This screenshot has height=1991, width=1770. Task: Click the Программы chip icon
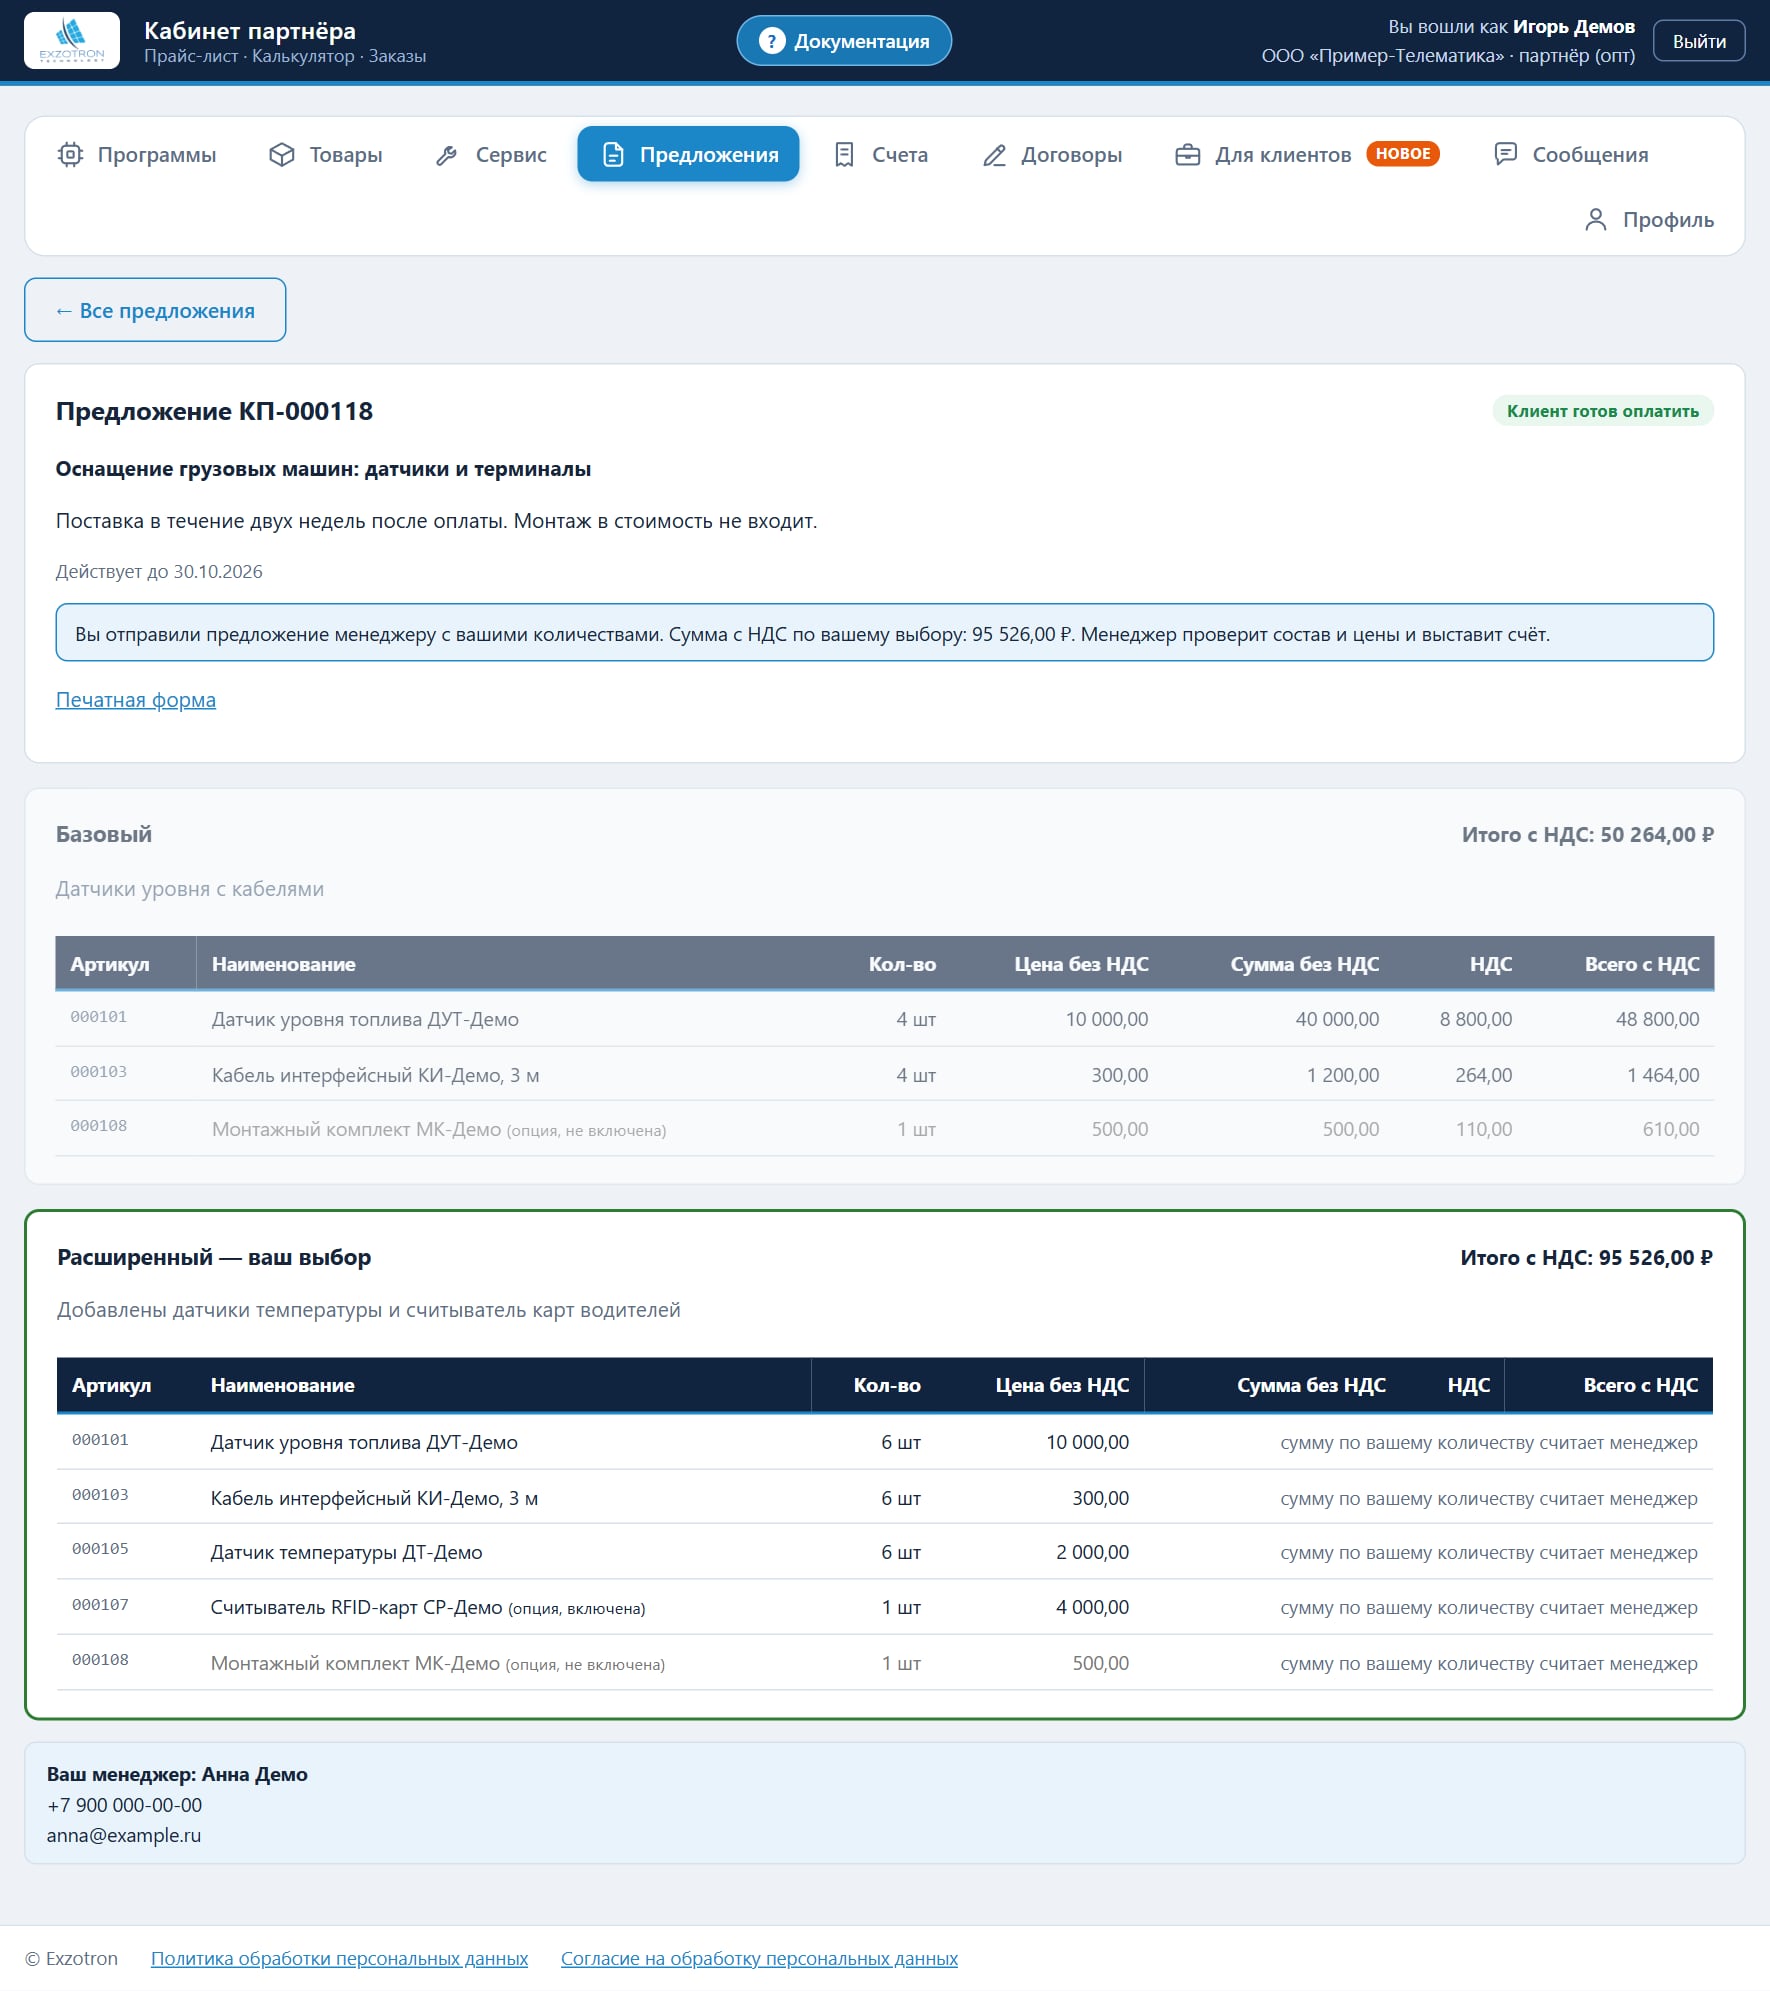point(70,155)
